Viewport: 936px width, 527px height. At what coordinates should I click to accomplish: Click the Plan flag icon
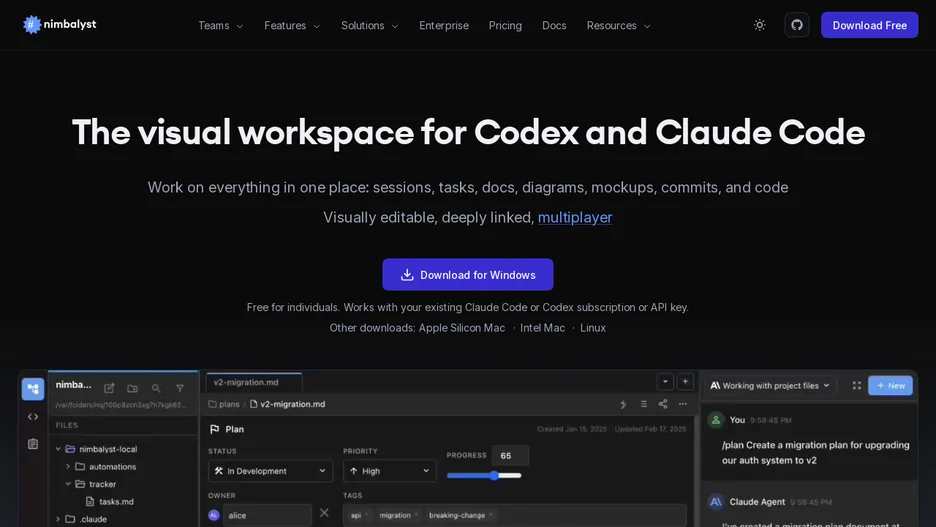pos(215,429)
